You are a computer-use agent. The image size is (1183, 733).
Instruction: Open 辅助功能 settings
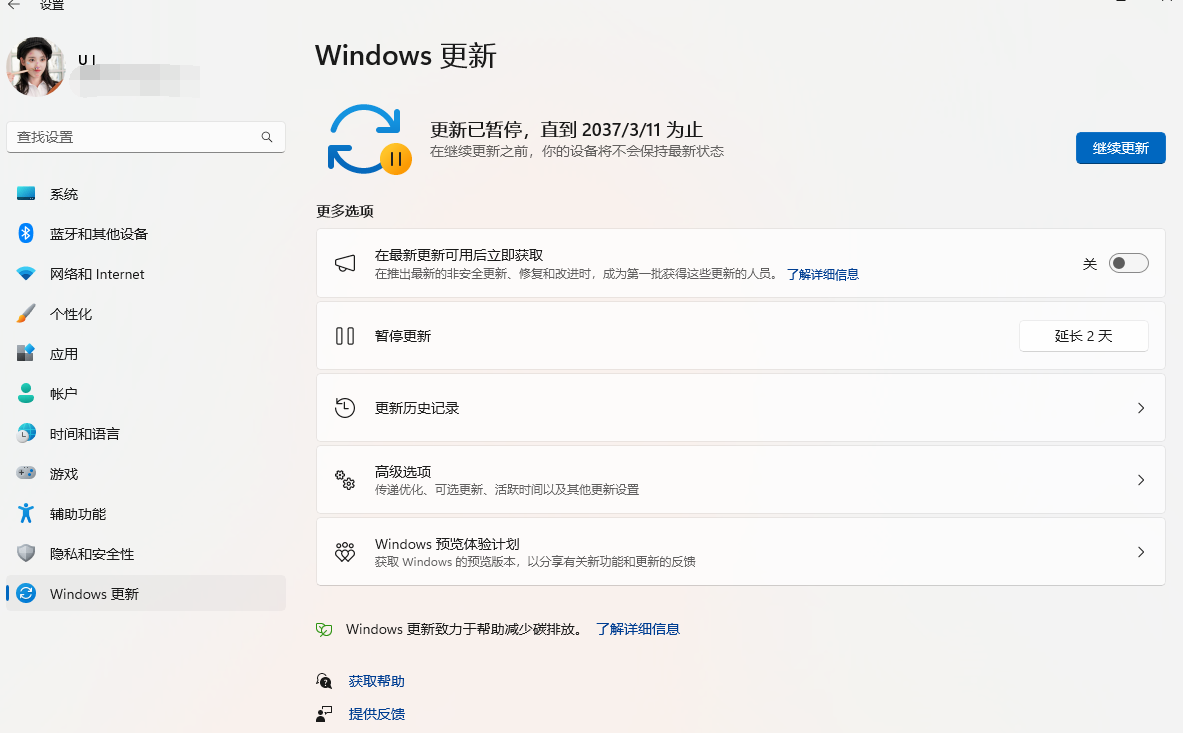[x=146, y=514]
